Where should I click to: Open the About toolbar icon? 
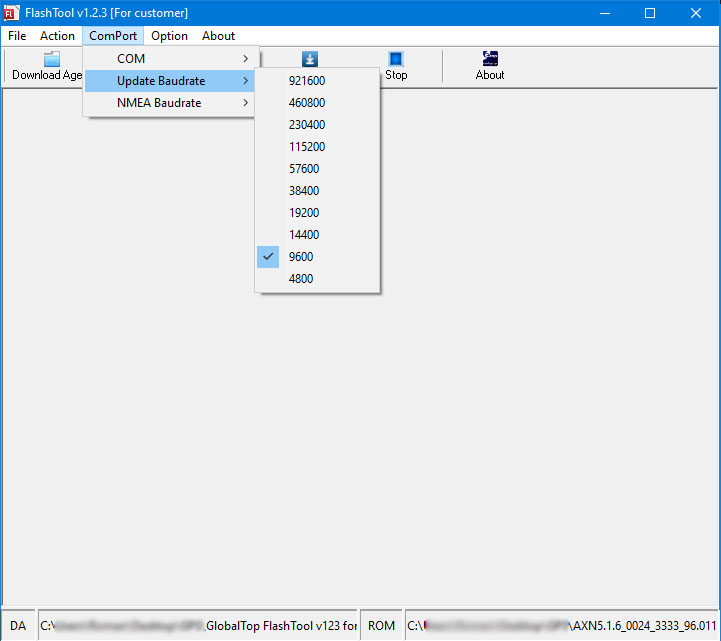(x=490, y=59)
